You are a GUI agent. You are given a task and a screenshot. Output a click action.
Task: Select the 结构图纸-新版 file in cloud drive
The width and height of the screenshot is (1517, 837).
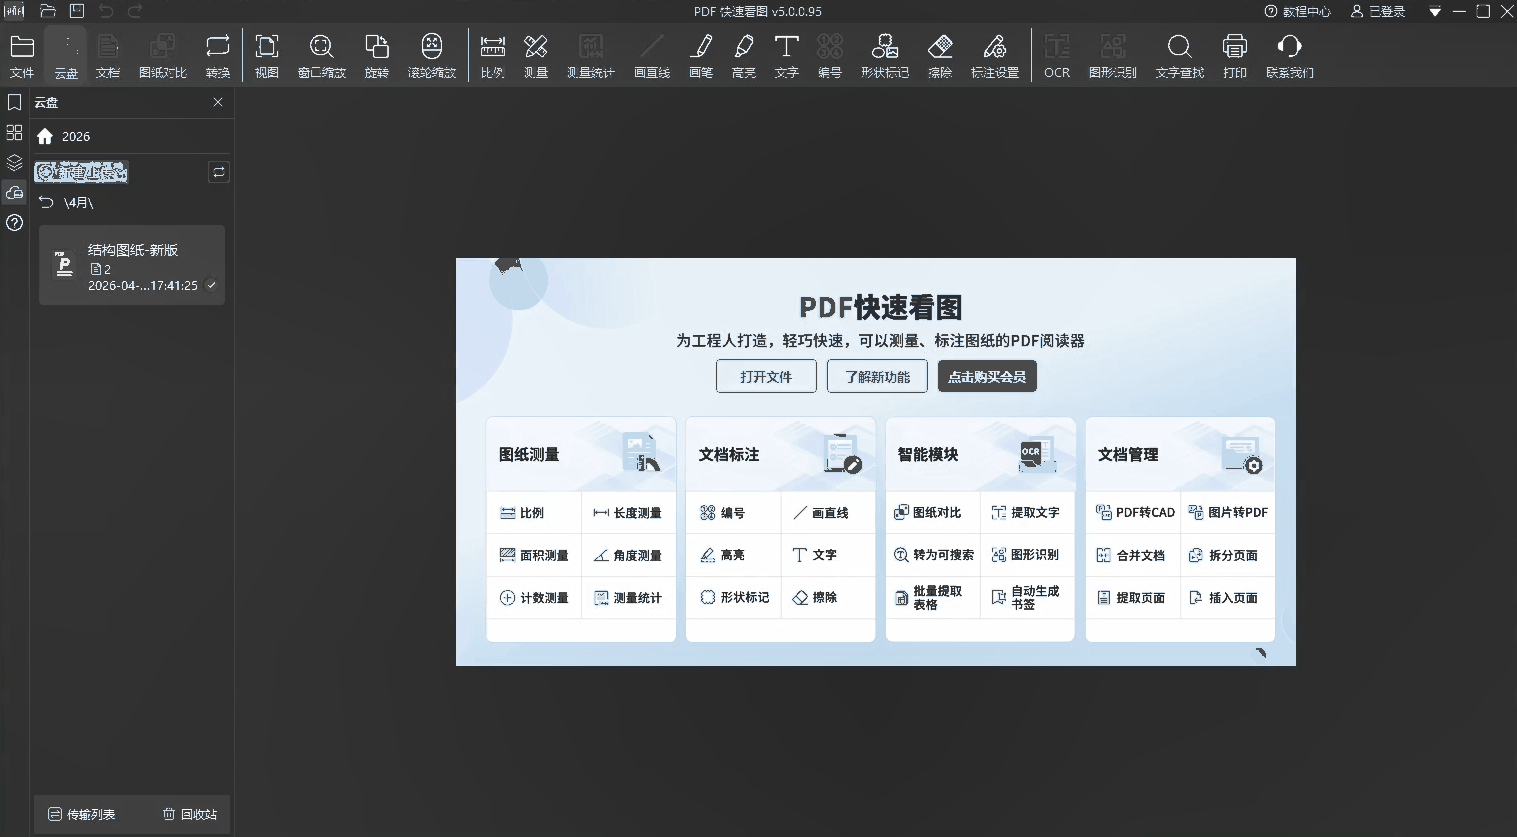pos(132,266)
